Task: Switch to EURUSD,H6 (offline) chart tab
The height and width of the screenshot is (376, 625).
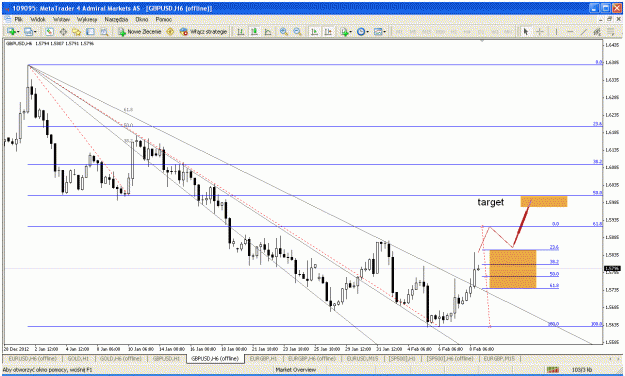Action: pyautogui.click(x=33, y=359)
